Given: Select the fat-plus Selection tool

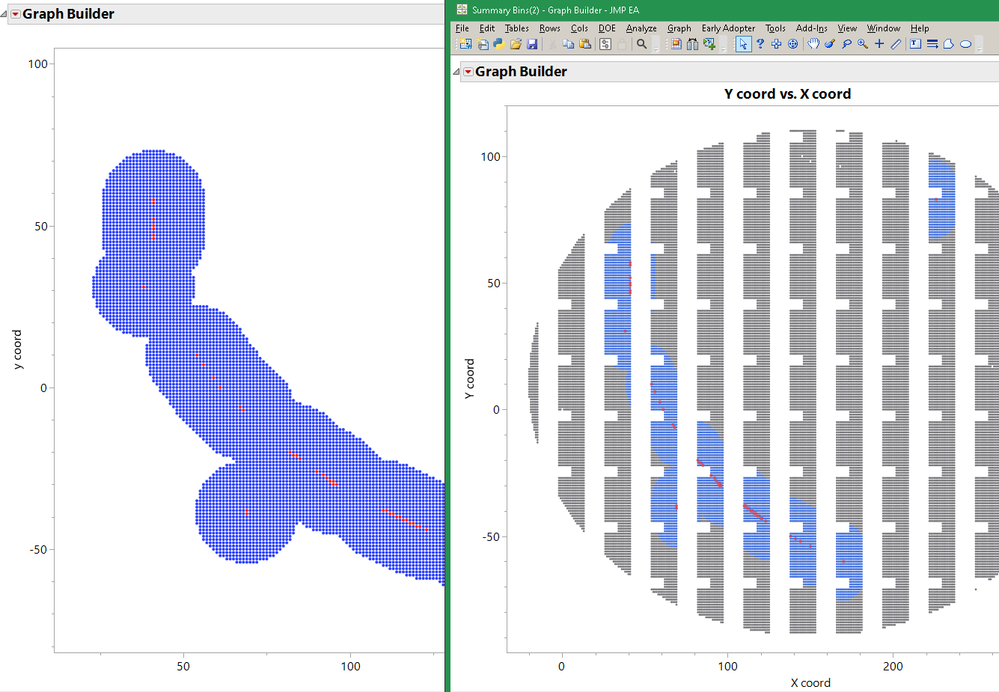Looking at the screenshot, I should coord(776,44).
